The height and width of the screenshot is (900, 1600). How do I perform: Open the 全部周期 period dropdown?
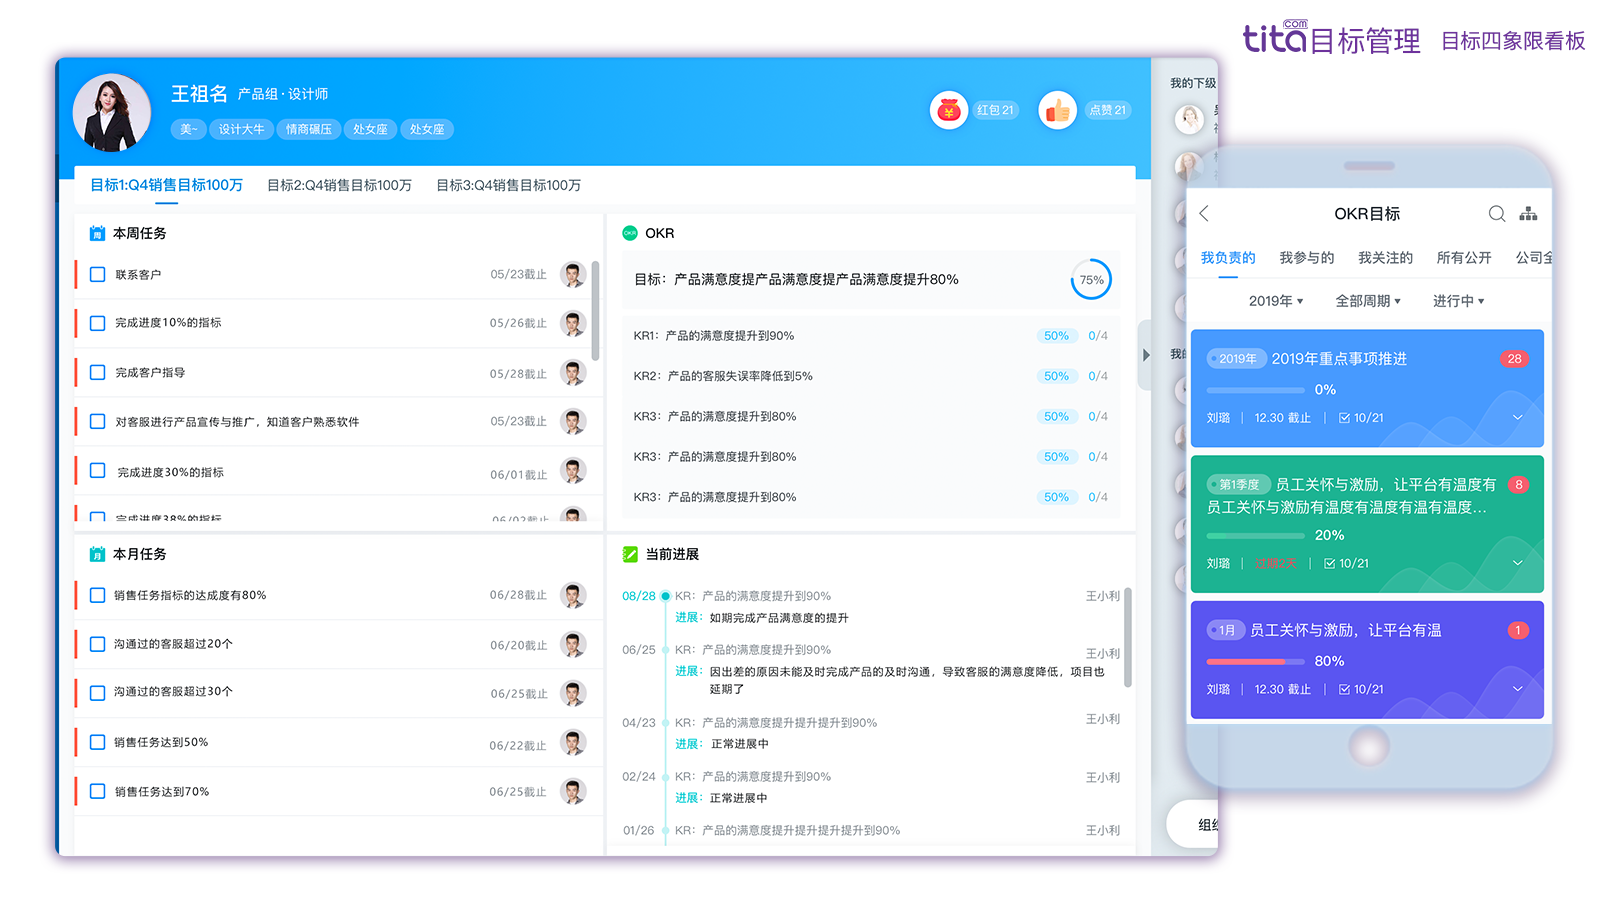click(1368, 301)
